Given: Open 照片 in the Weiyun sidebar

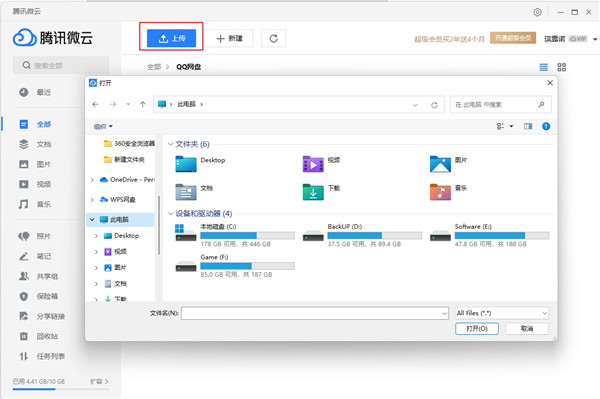Looking at the screenshot, I should coord(35,236).
